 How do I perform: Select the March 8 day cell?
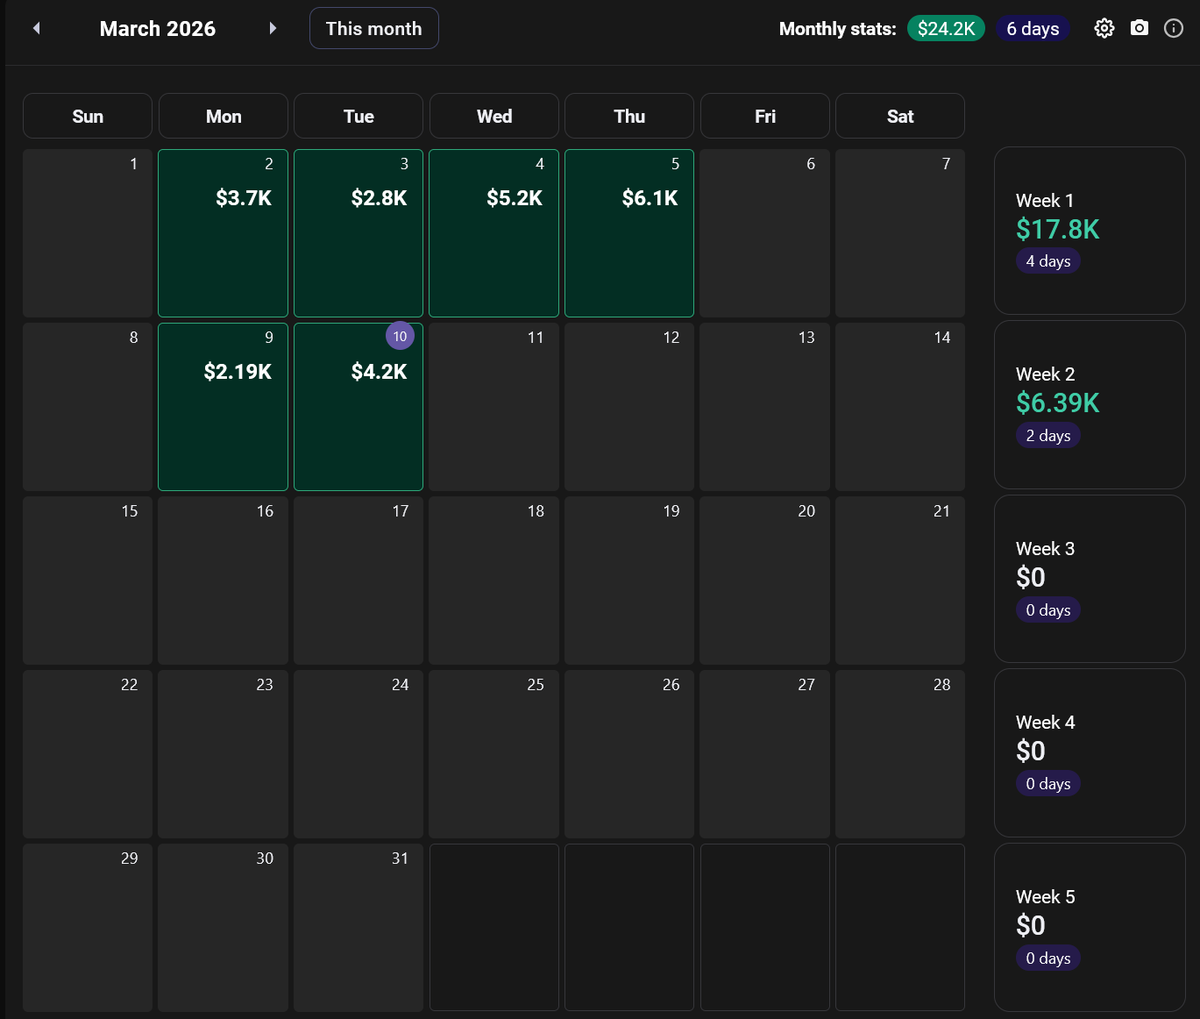coord(88,407)
